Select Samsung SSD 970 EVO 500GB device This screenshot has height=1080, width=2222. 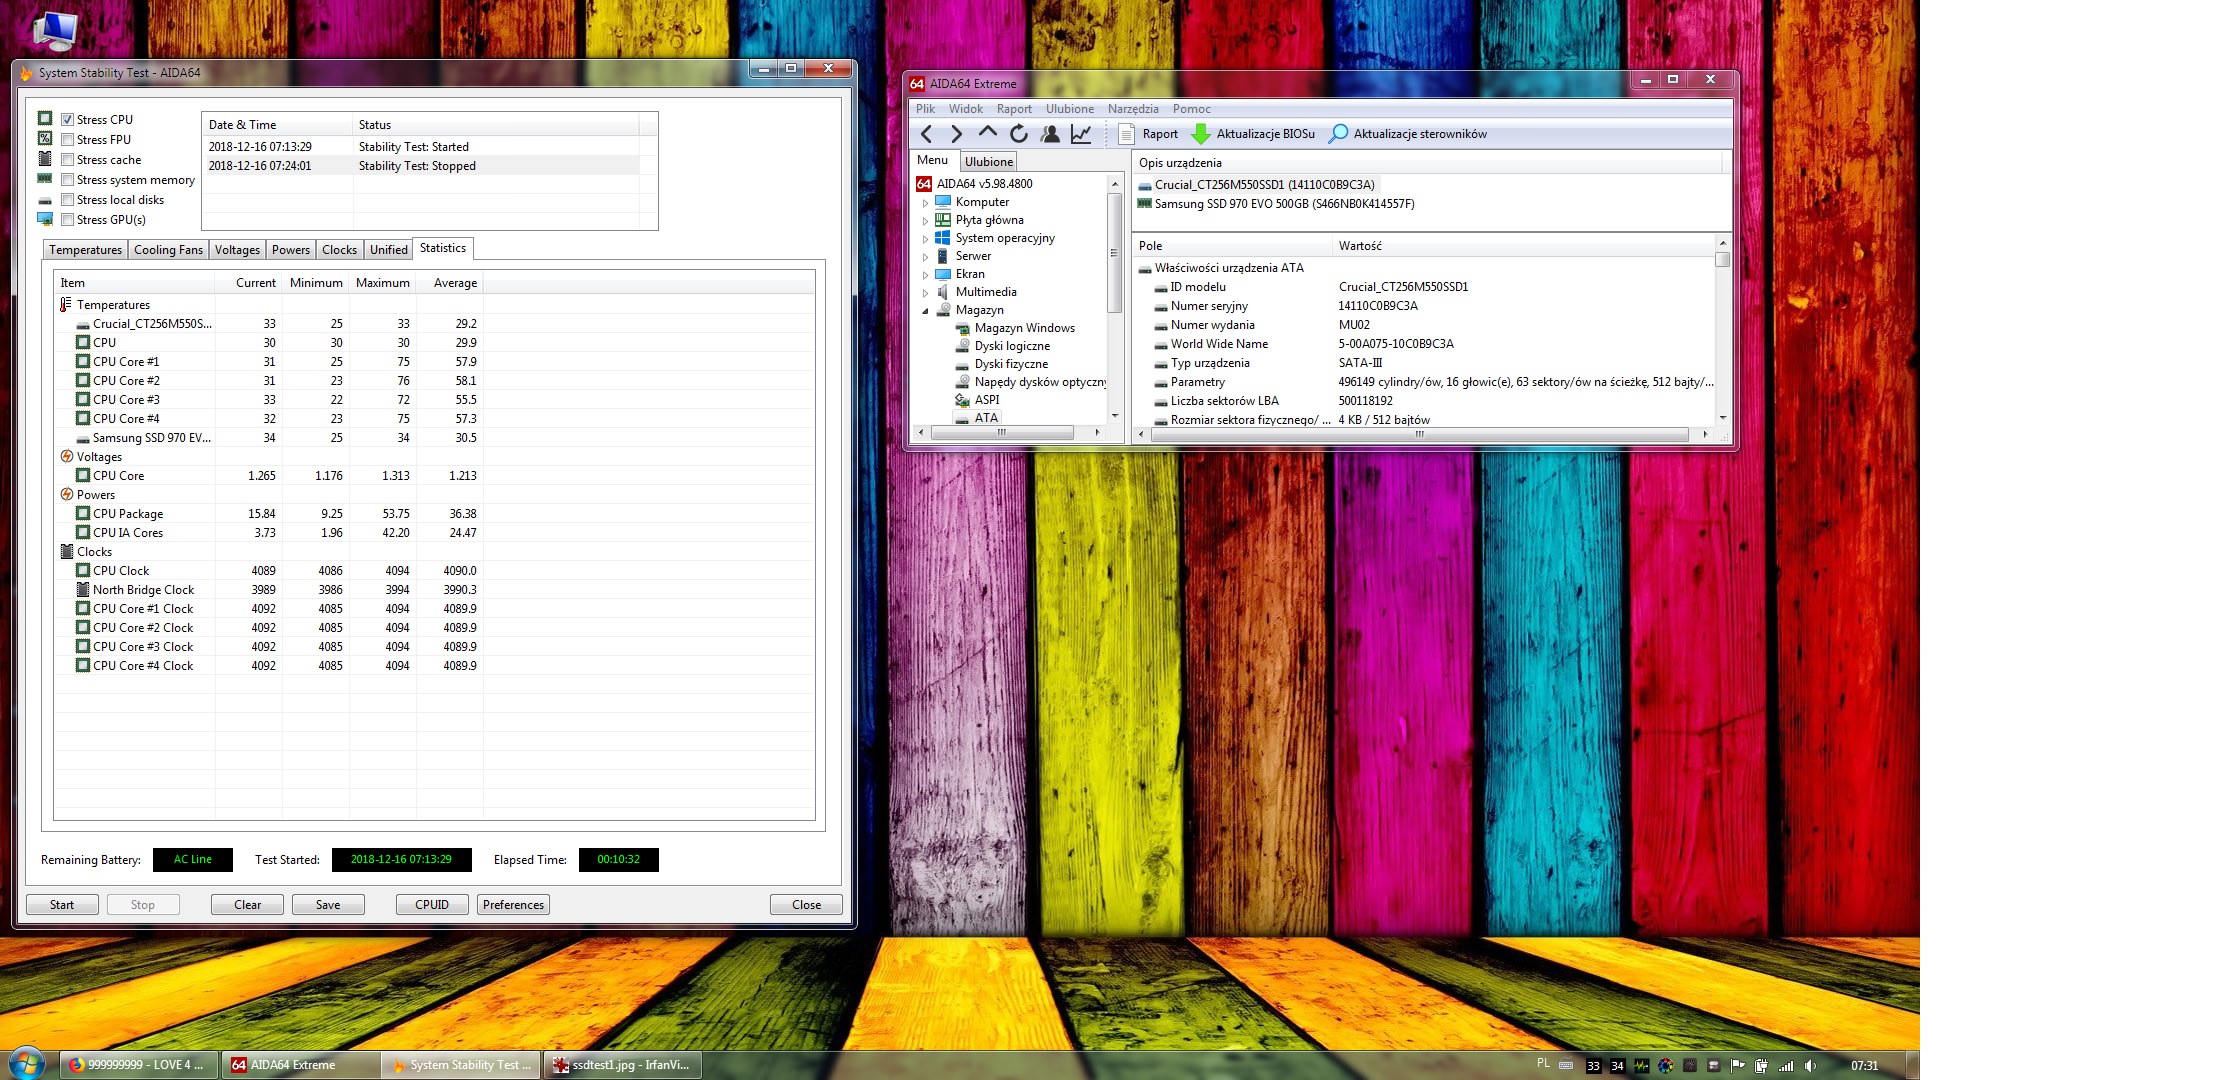(1276, 204)
